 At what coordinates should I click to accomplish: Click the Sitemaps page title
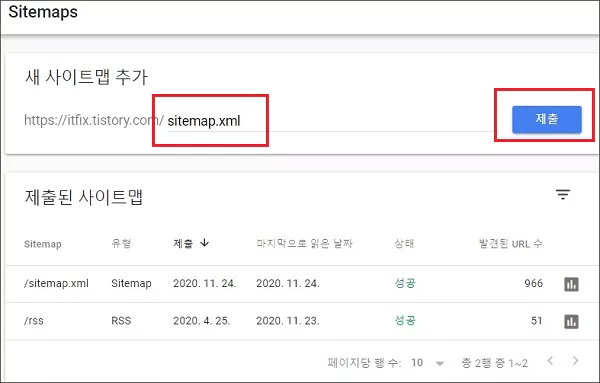click(43, 12)
